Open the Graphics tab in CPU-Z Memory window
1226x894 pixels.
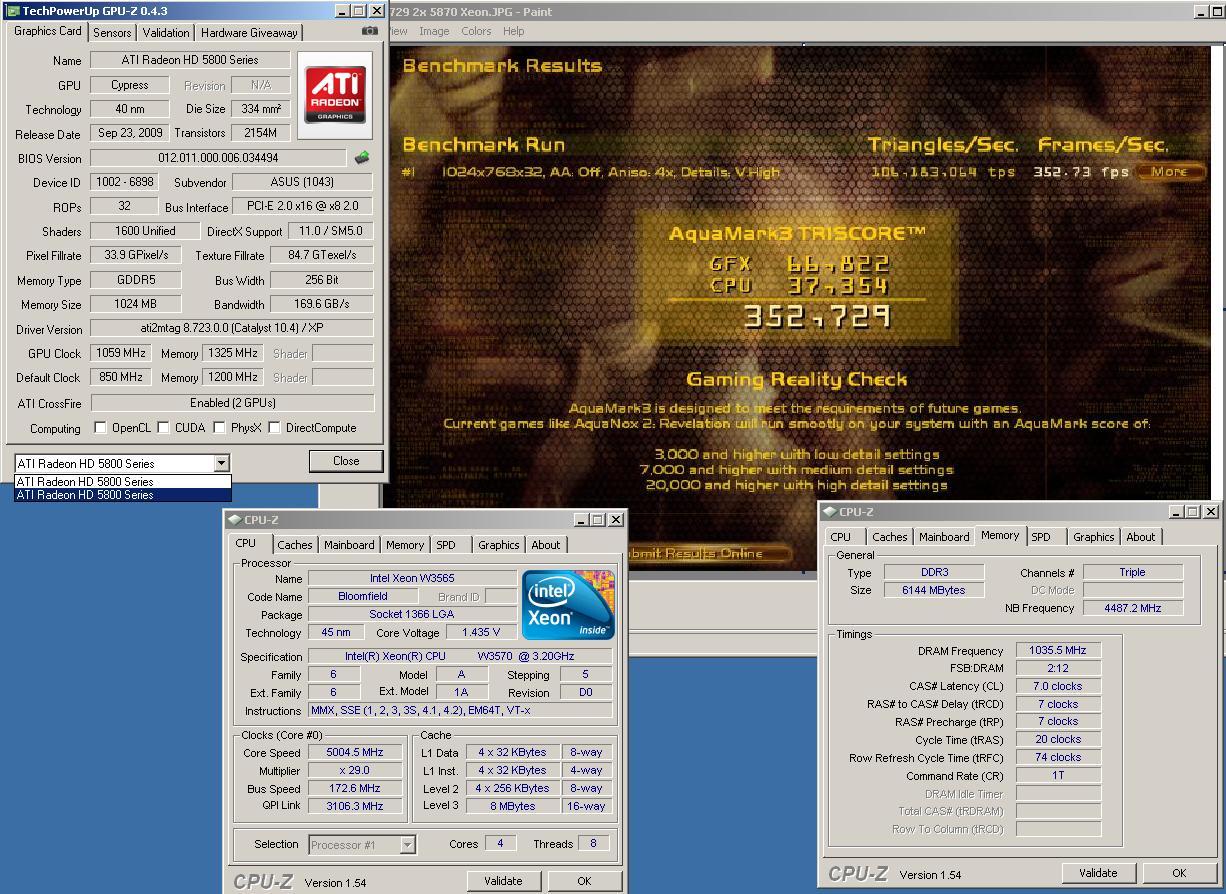pyautogui.click(x=1093, y=537)
